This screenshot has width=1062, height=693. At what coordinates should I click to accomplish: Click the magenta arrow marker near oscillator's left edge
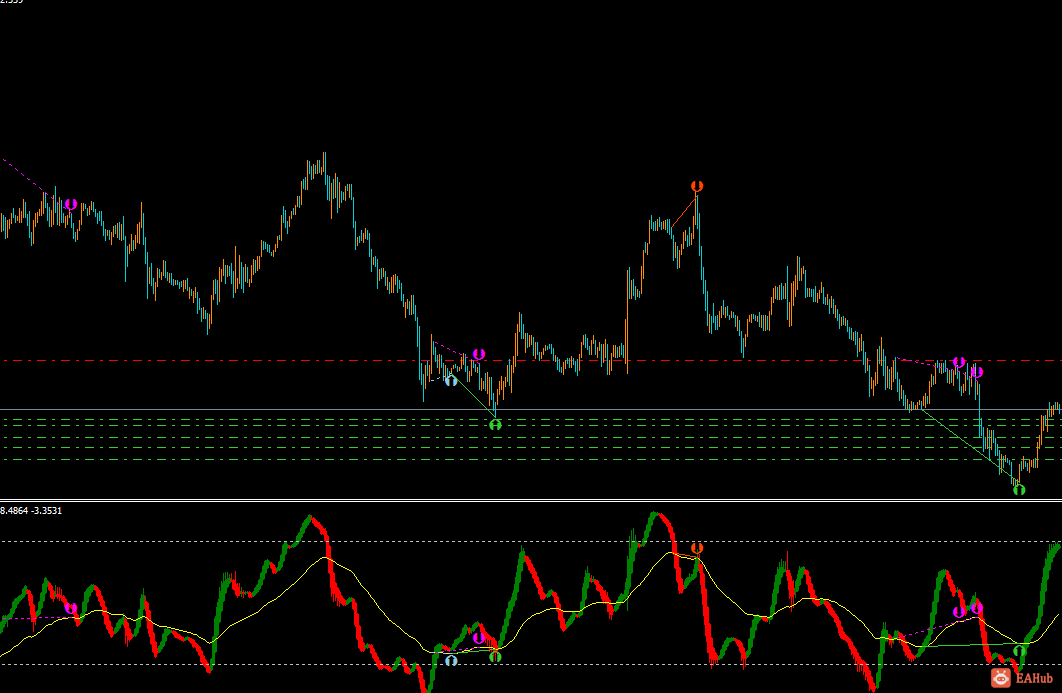pyautogui.click(x=70, y=608)
